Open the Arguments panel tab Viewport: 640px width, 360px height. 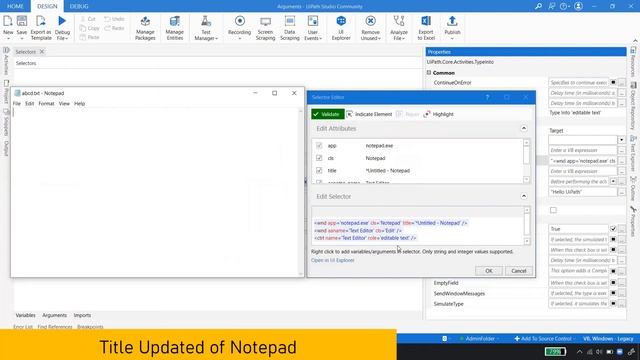coord(54,316)
